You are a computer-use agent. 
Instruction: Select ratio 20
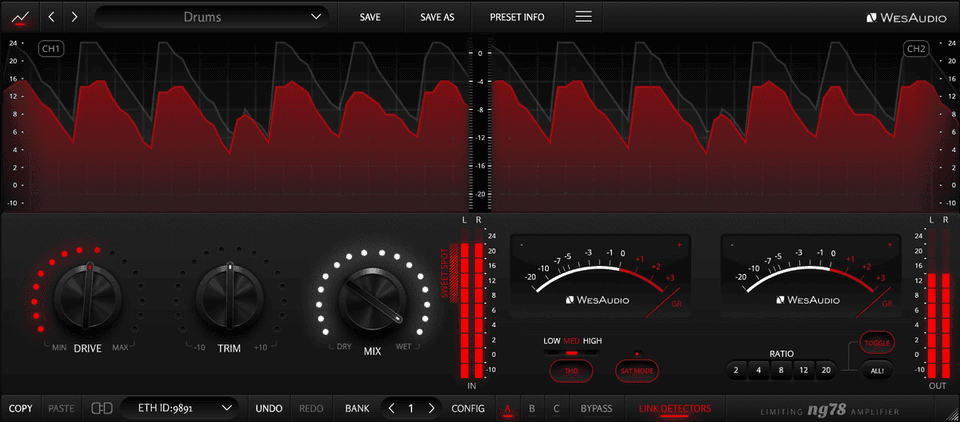[827, 370]
